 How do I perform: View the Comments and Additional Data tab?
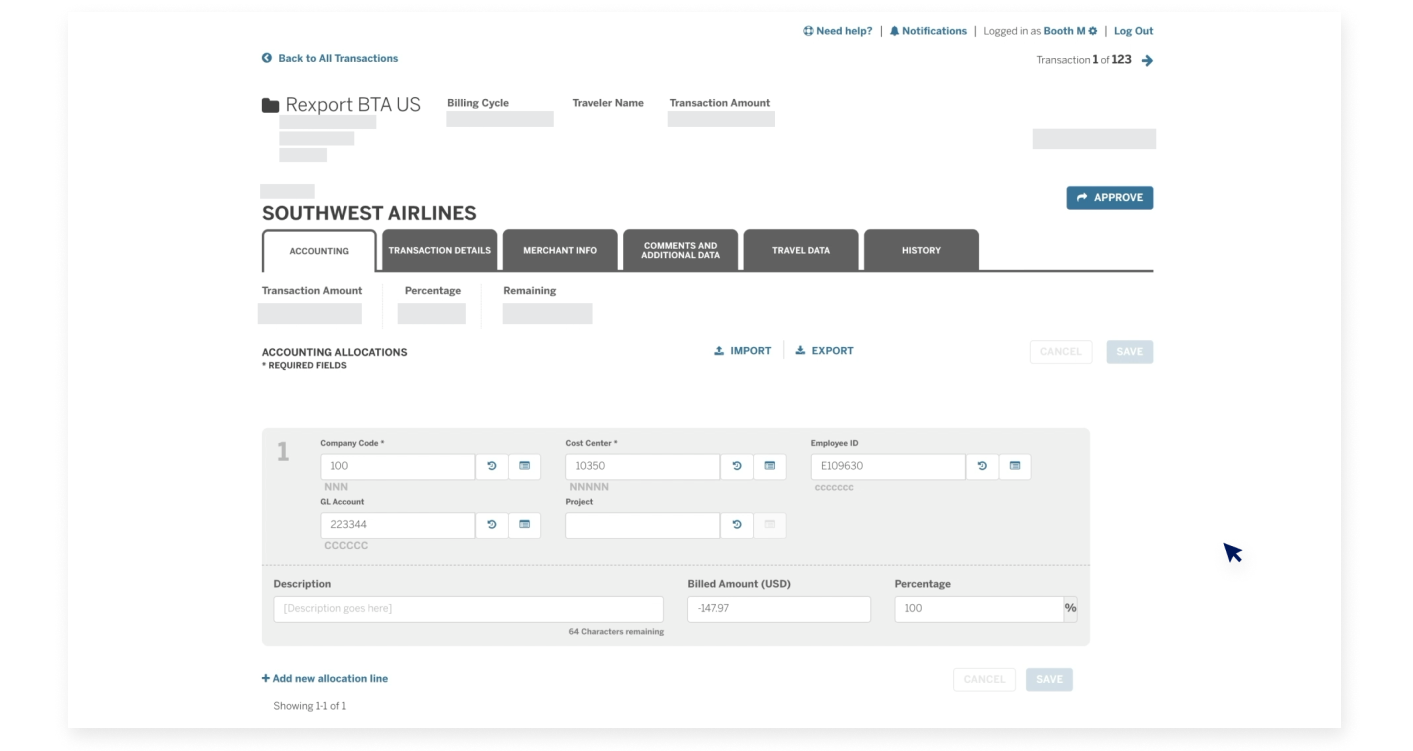681,250
